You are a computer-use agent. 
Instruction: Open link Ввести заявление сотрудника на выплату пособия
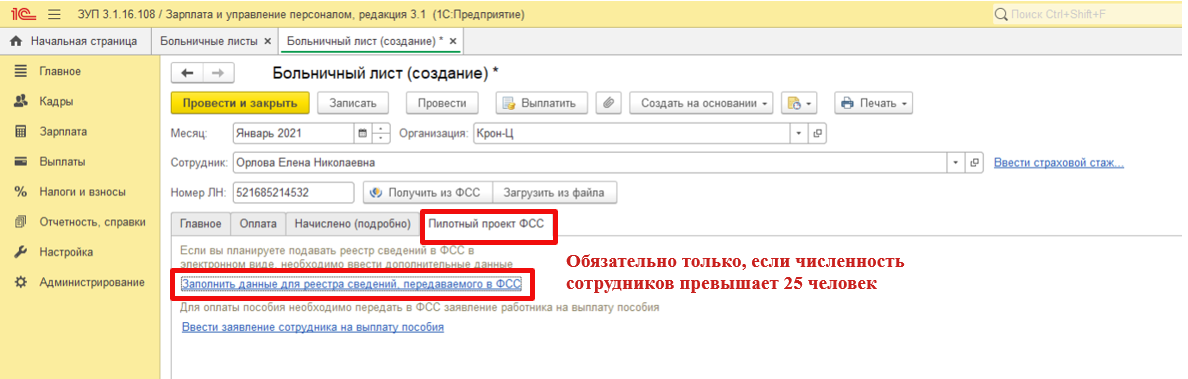313,327
